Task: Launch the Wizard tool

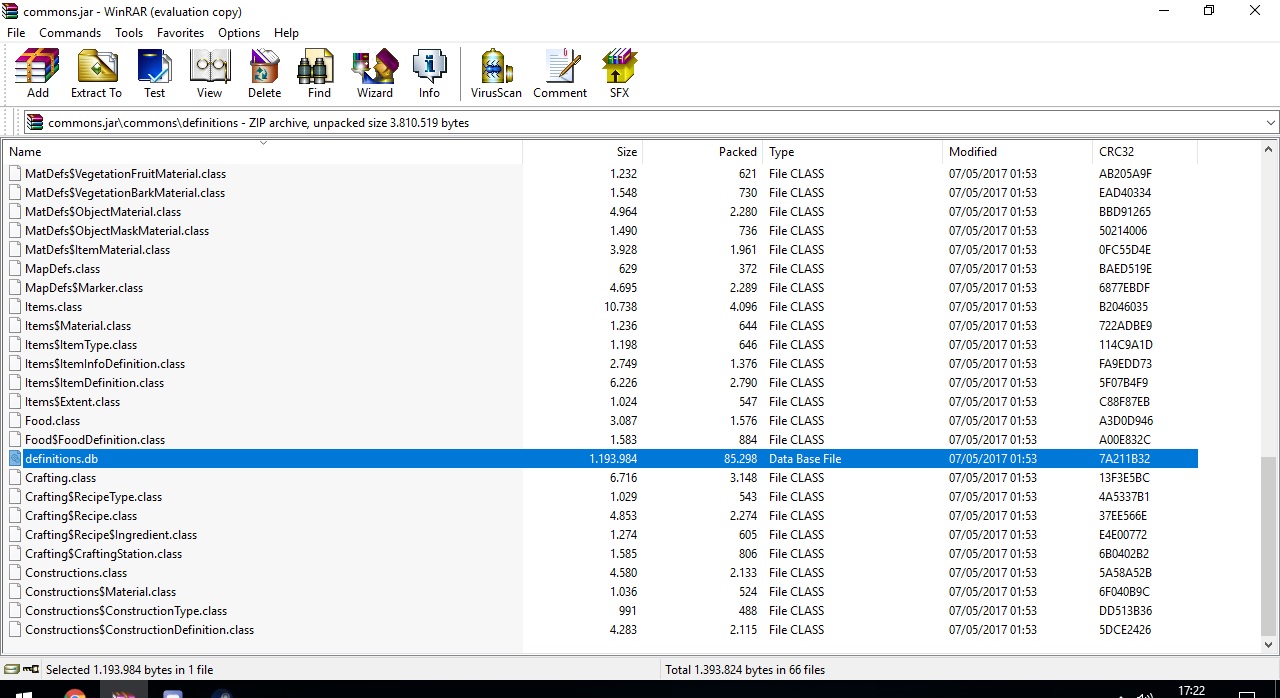Action: (x=375, y=74)
